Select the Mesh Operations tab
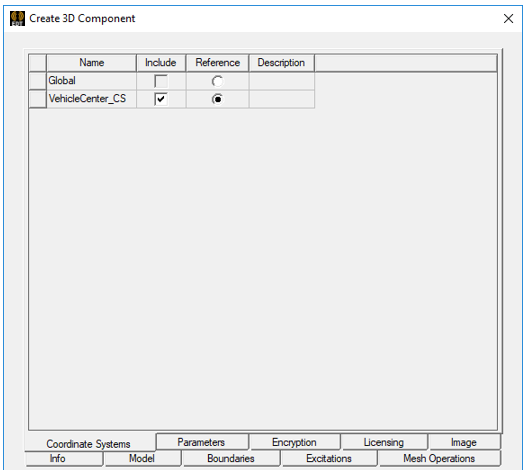 439,458
